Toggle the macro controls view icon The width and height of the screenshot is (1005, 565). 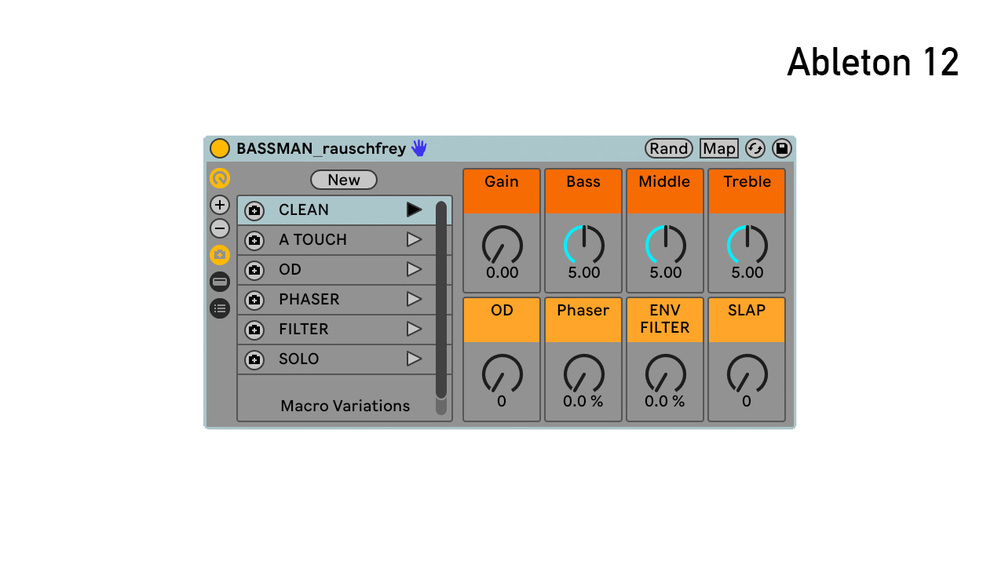coord(220,178)
